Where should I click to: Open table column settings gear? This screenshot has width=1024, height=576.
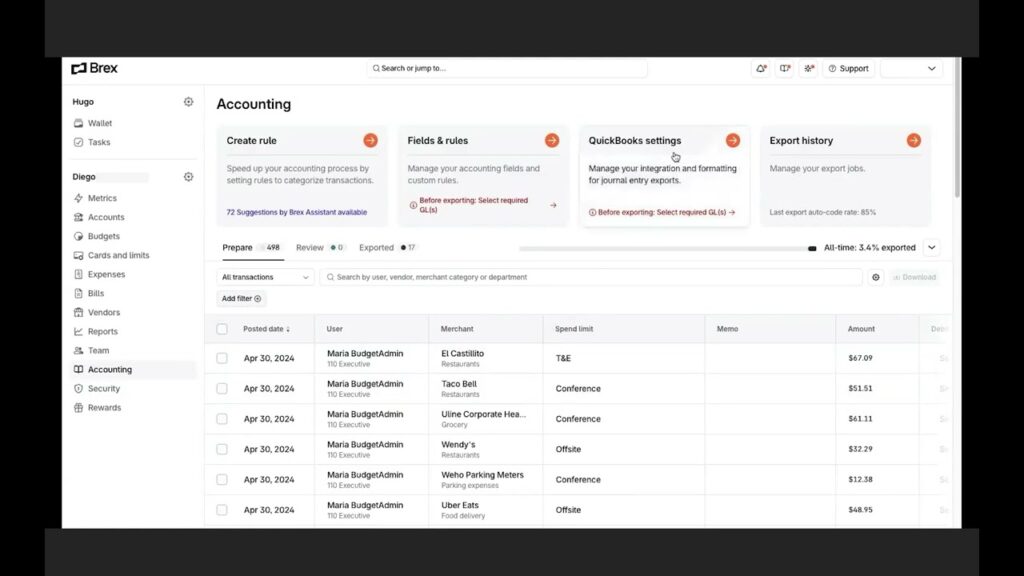tap(876, 278)
